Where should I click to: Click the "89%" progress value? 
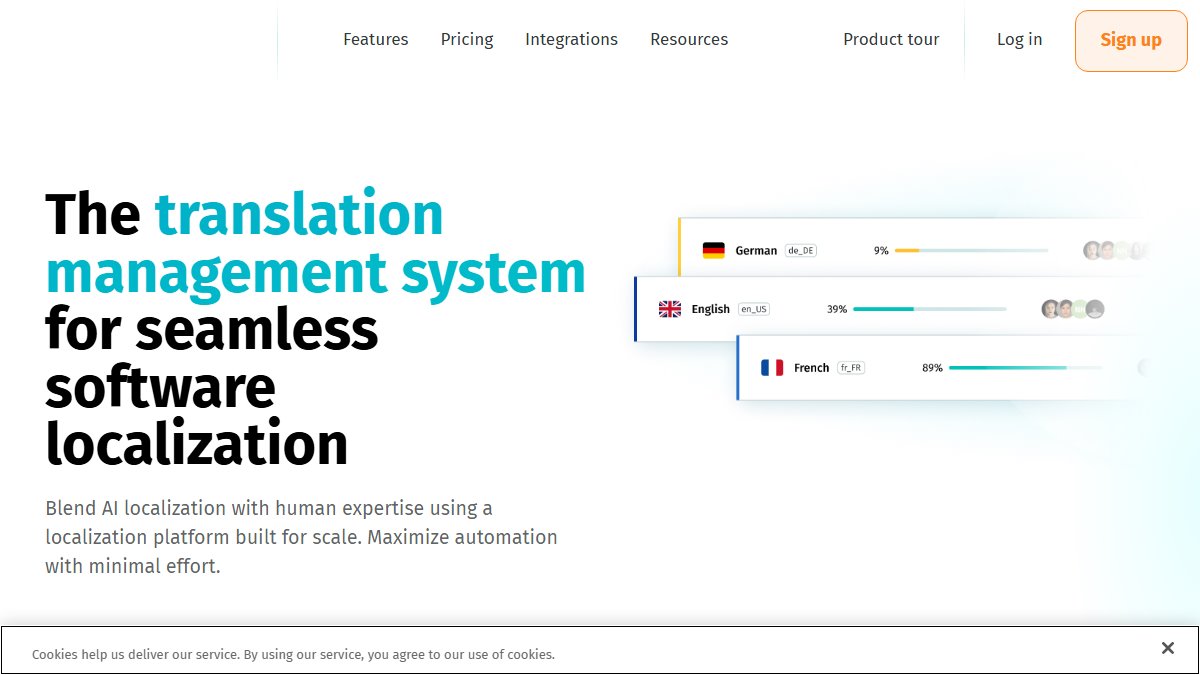coord(932,368)
